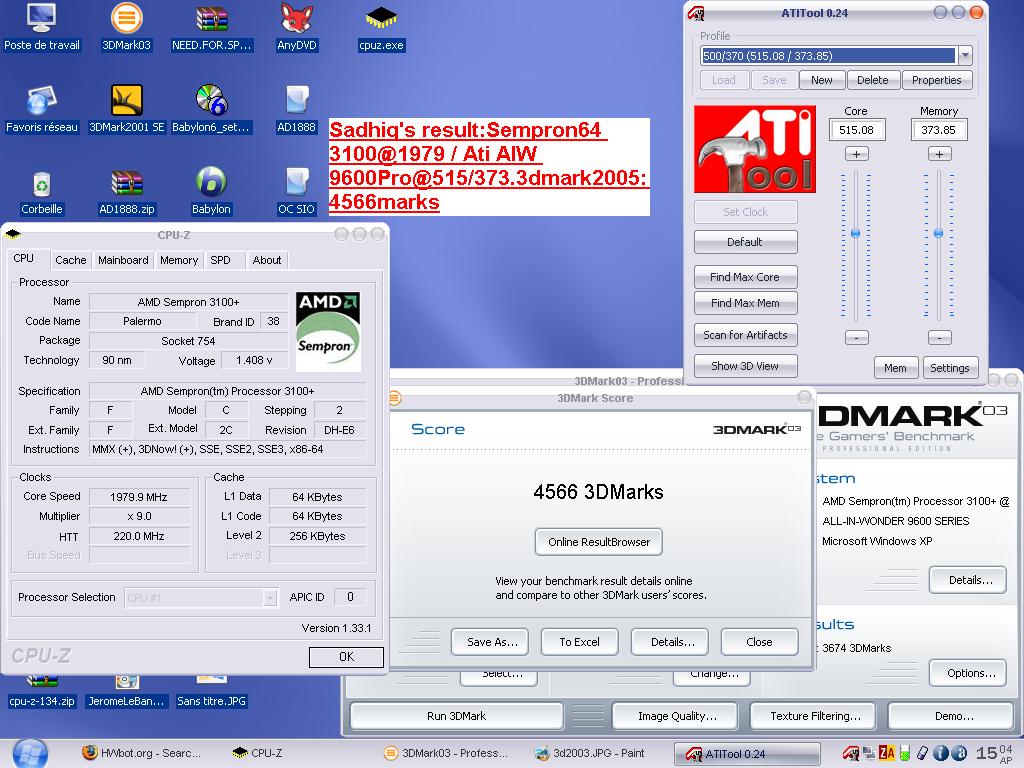Open ATITool profile Properties
The height and width of the screenshot is (768, 1024).
[x=936, y=80]
